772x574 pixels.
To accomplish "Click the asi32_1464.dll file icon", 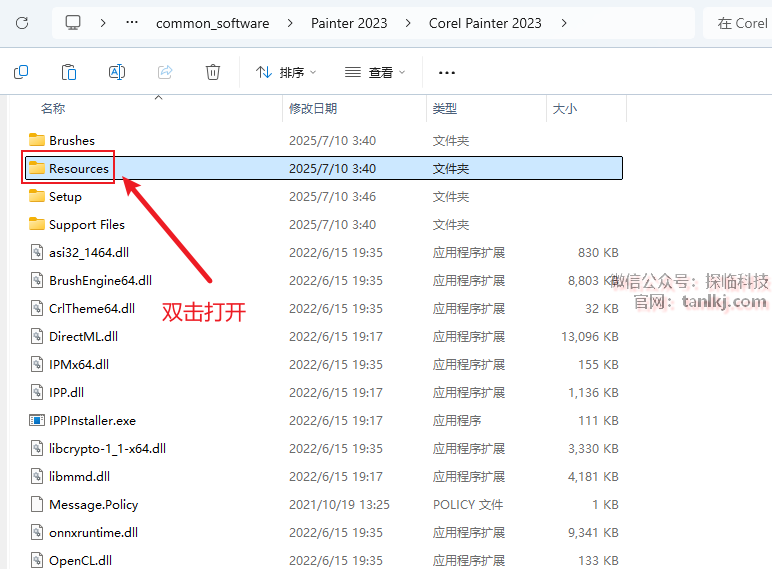I will (36, 253).
